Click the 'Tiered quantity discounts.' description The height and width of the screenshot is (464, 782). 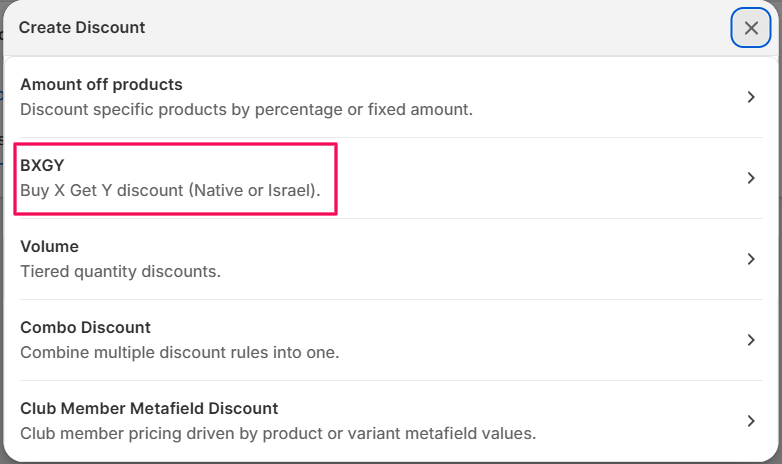point(120,271)
